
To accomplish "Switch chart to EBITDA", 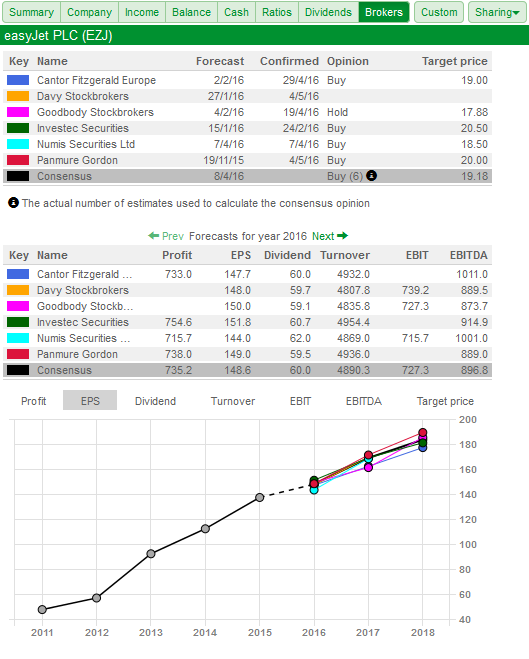I will click(364, 401).
